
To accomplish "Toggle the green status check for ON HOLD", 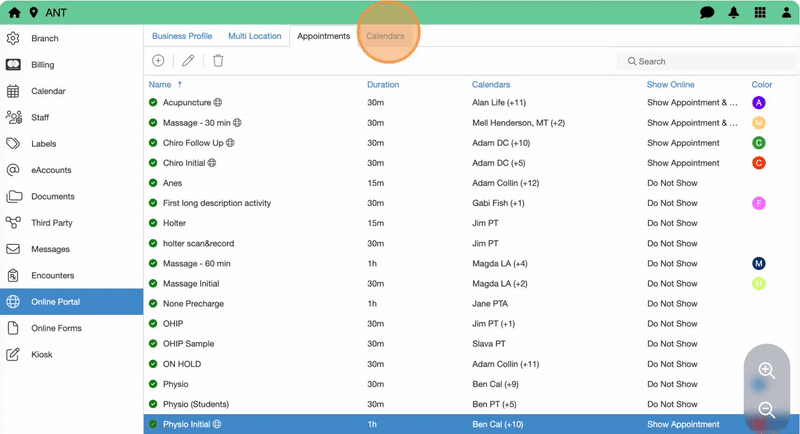I will [153, 364].
